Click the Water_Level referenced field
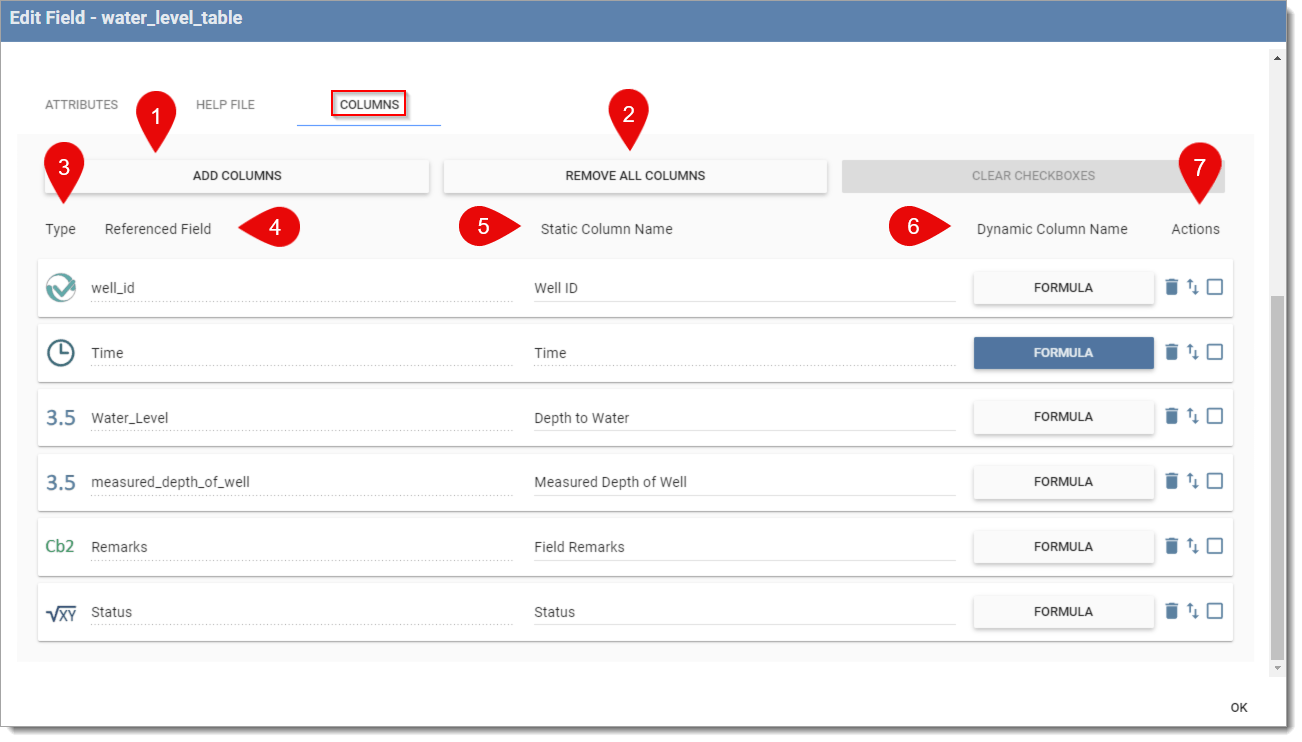Screen dimensions: 1302x742 [x=301, y=418]
